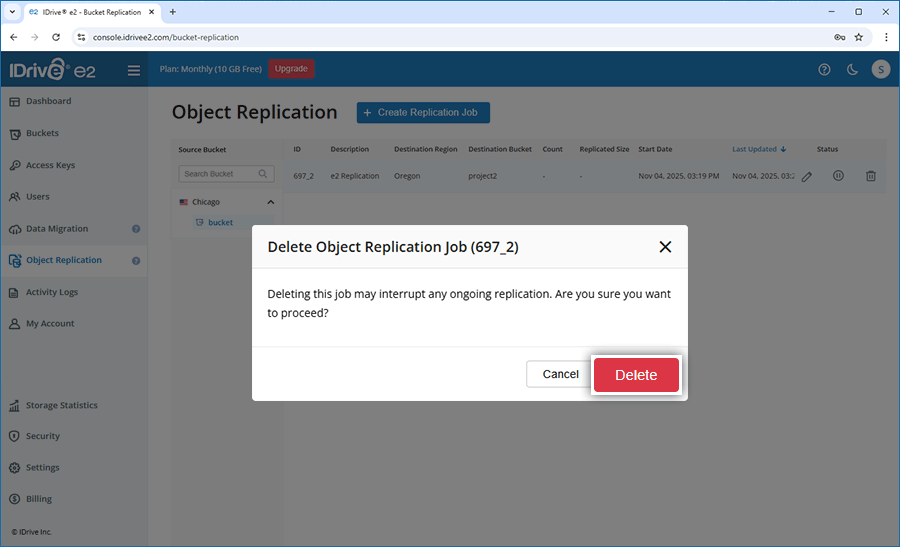Click the Search Bucket input field

[x=218, y=174]
